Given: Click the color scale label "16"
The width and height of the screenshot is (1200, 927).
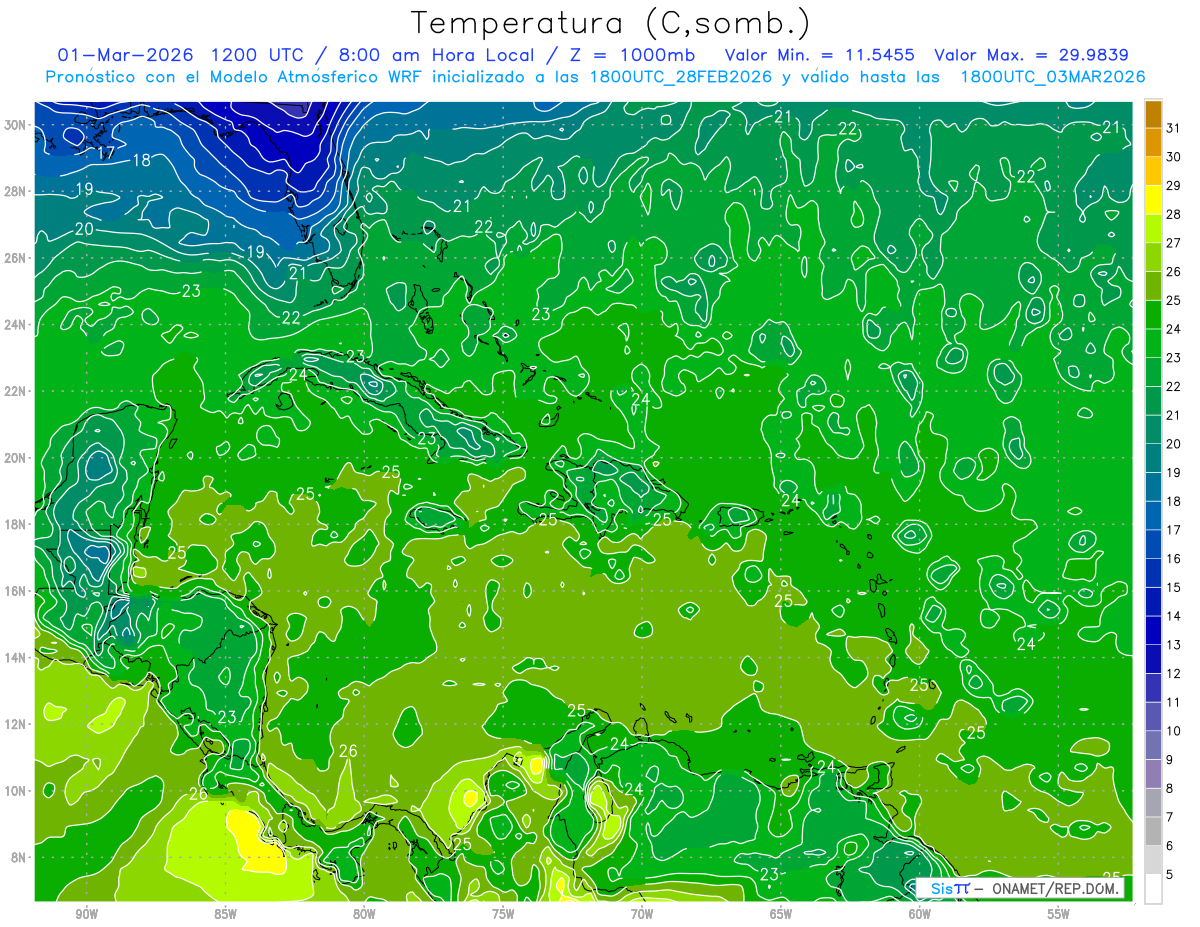Looking at the screenshot, I should pyautogui.click(x=1174, y=558).
